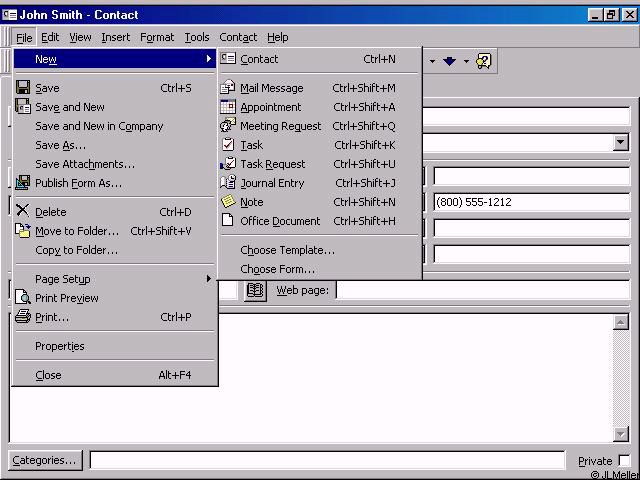
Task: Click the yellow Note icon
Action: [228, 201]
